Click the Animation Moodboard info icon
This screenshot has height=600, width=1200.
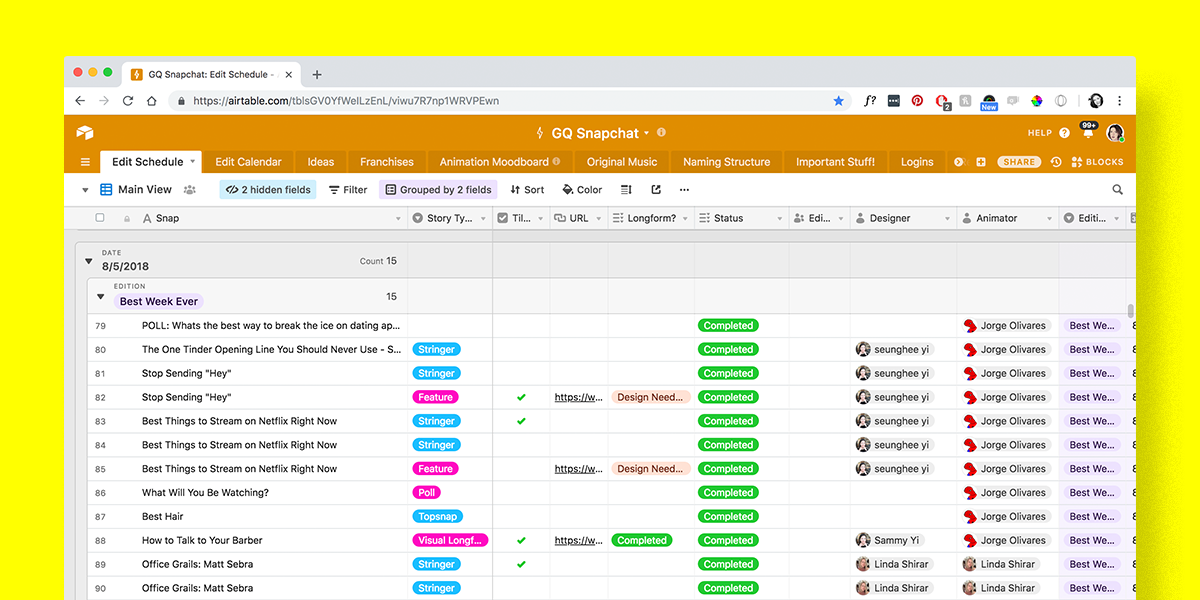tap(556, 162)
